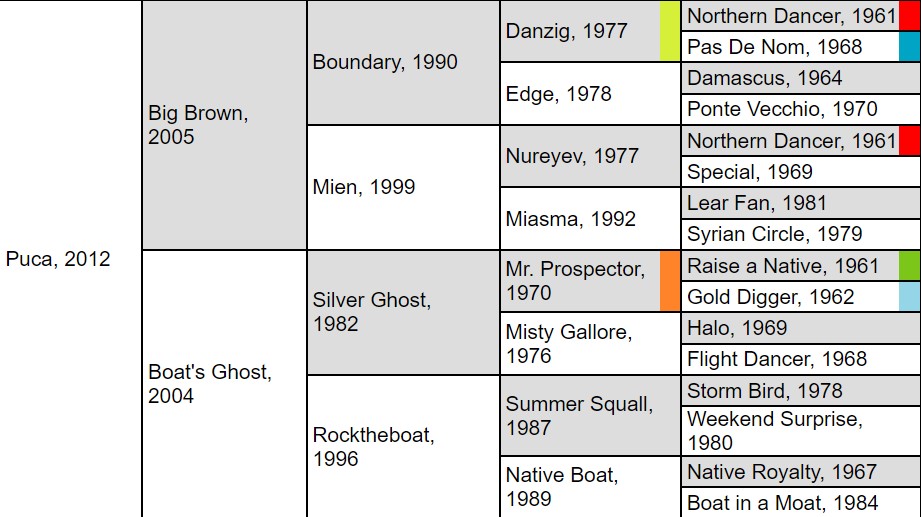
Task: Click the orange swatch beside Mr. Prospector
Action: (x=670, y=281)
